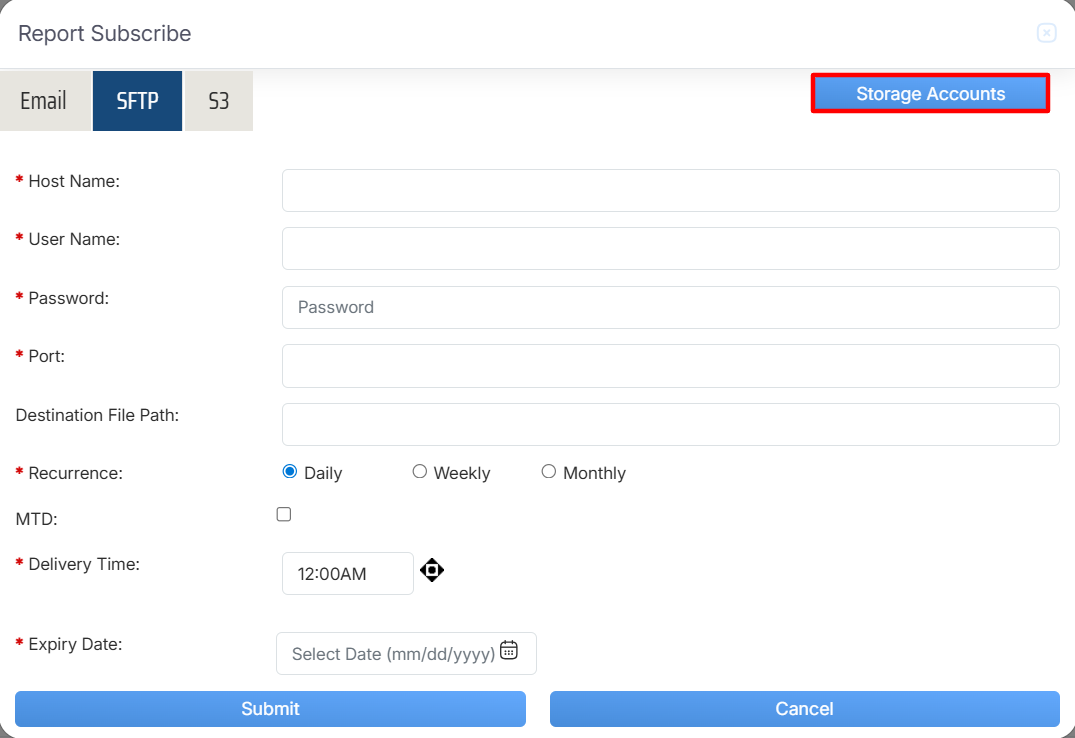Click the time picker icon beside Delivery Time

(432, 571)
